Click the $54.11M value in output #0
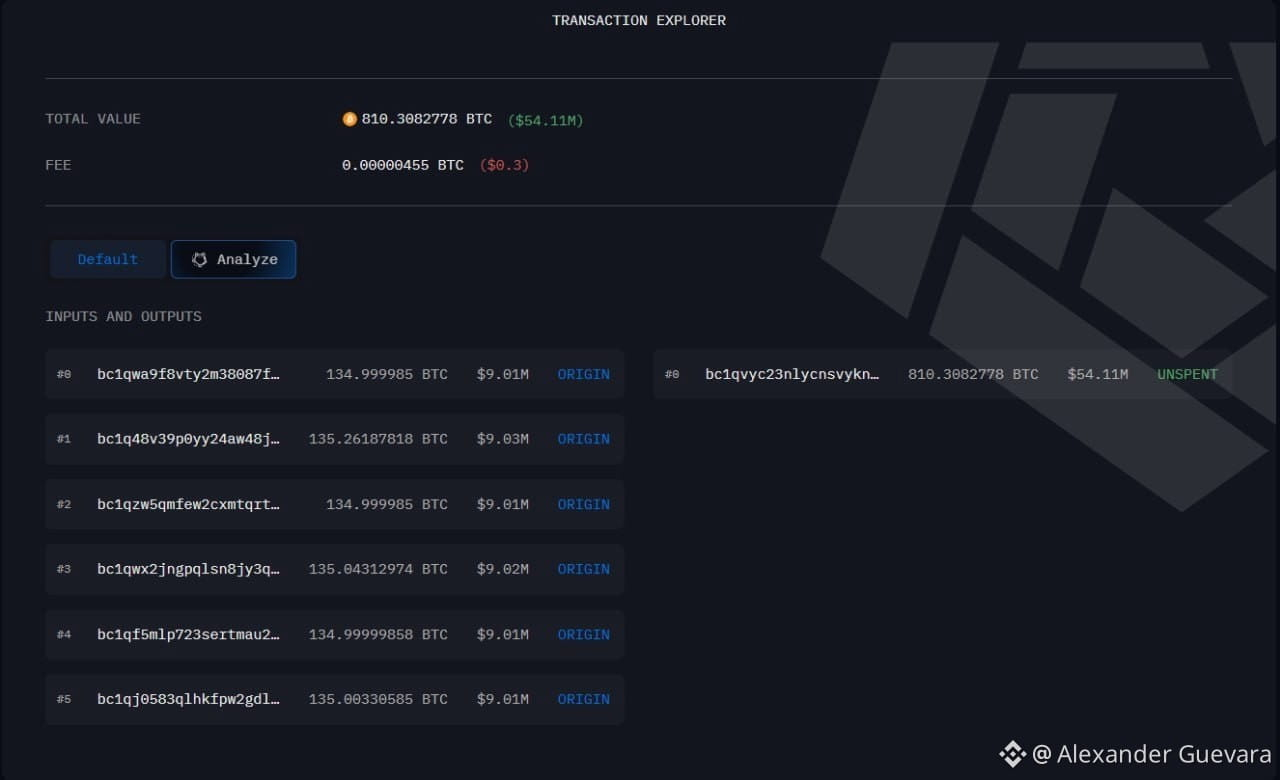 [x=1098, y=374]
